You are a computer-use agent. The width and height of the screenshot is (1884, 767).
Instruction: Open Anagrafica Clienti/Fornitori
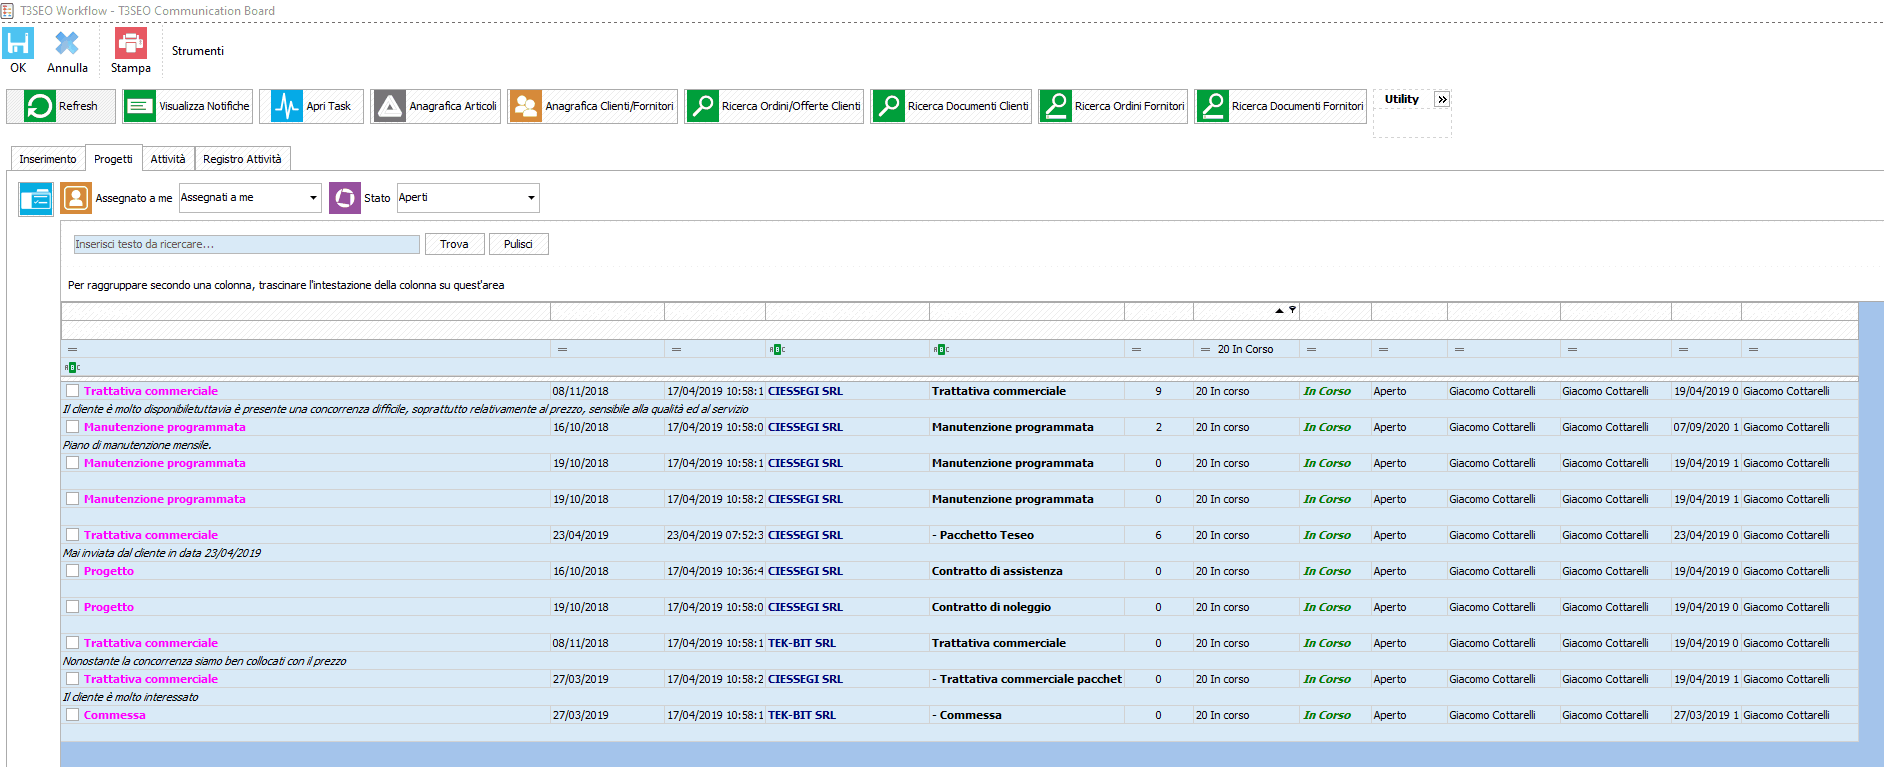click(x=592, y=106)
